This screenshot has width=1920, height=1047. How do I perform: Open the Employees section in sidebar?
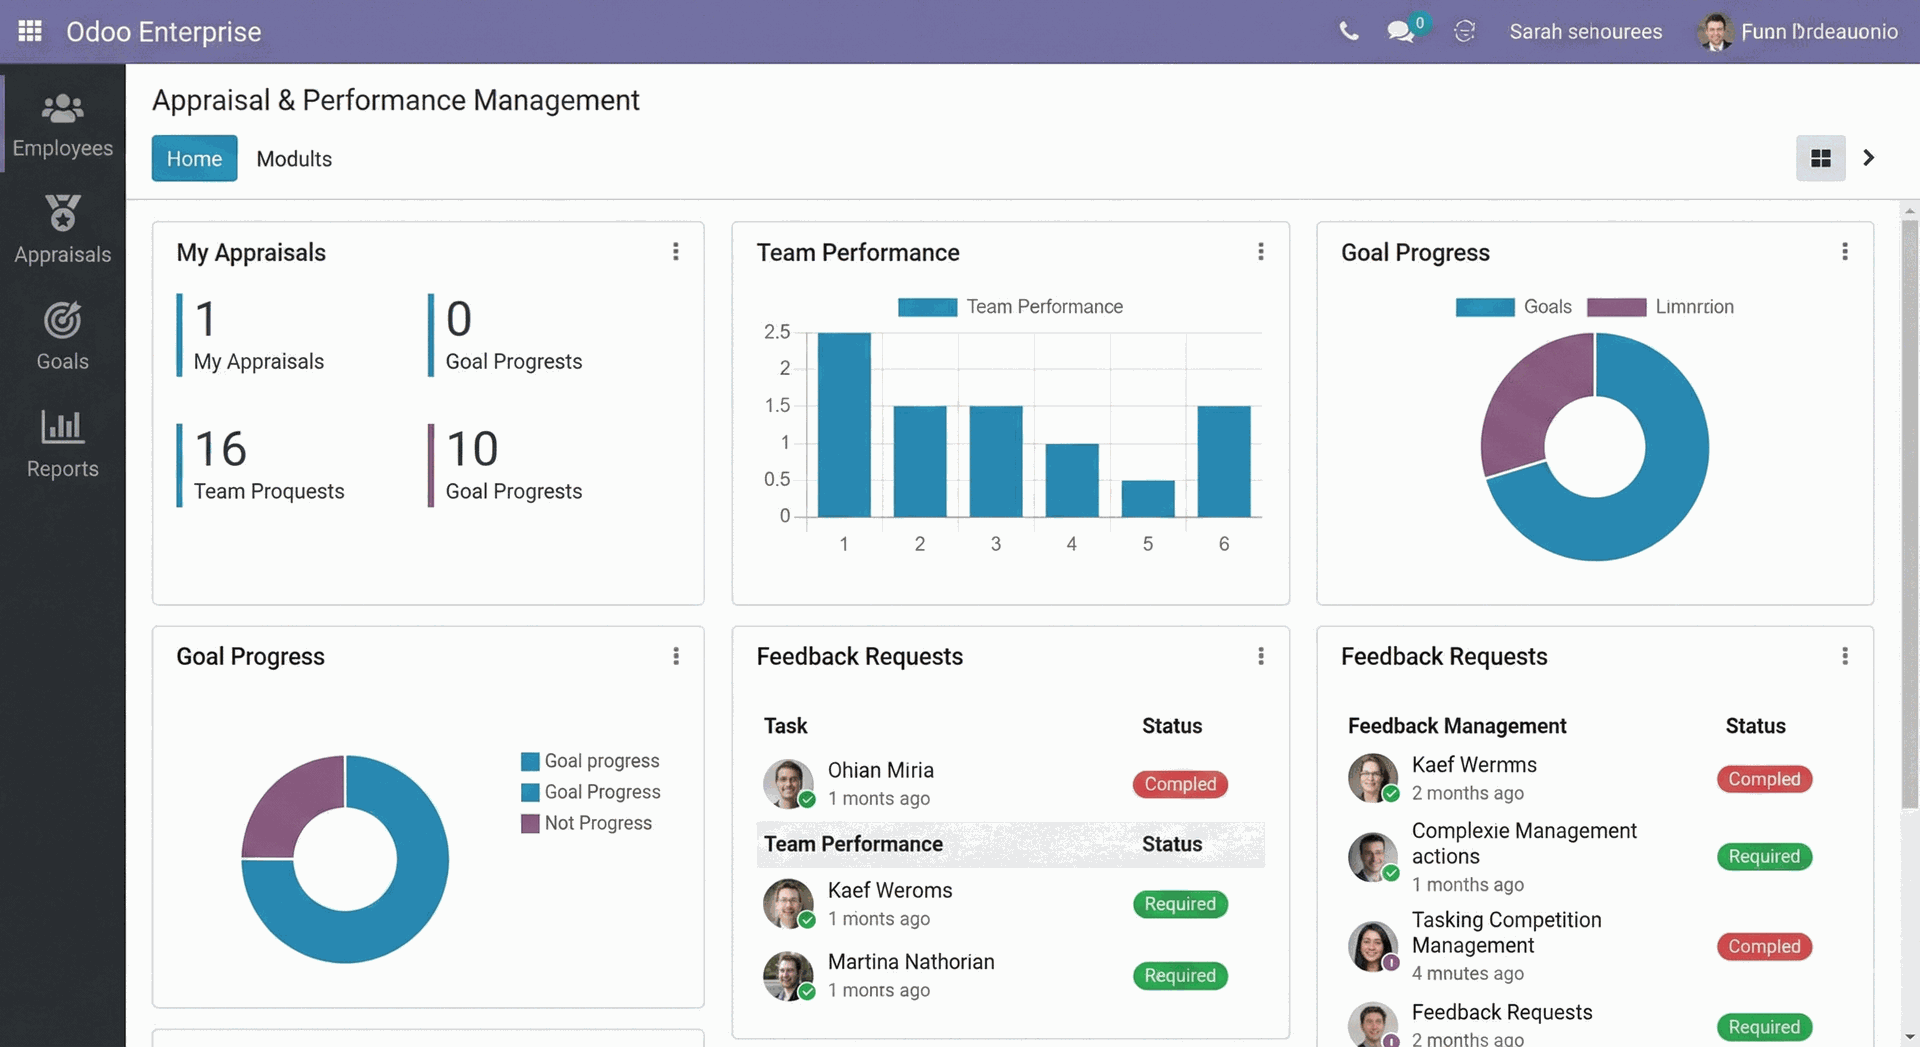point(62,124)
